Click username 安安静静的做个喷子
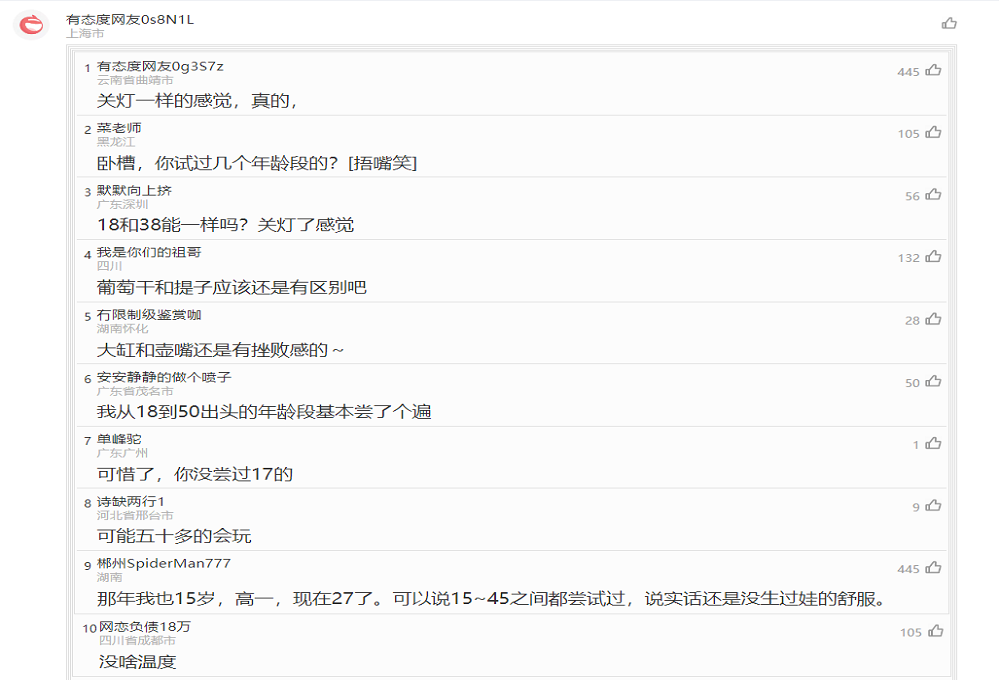The width and height of the screenshot is (1000, 680). coord(163,377)
